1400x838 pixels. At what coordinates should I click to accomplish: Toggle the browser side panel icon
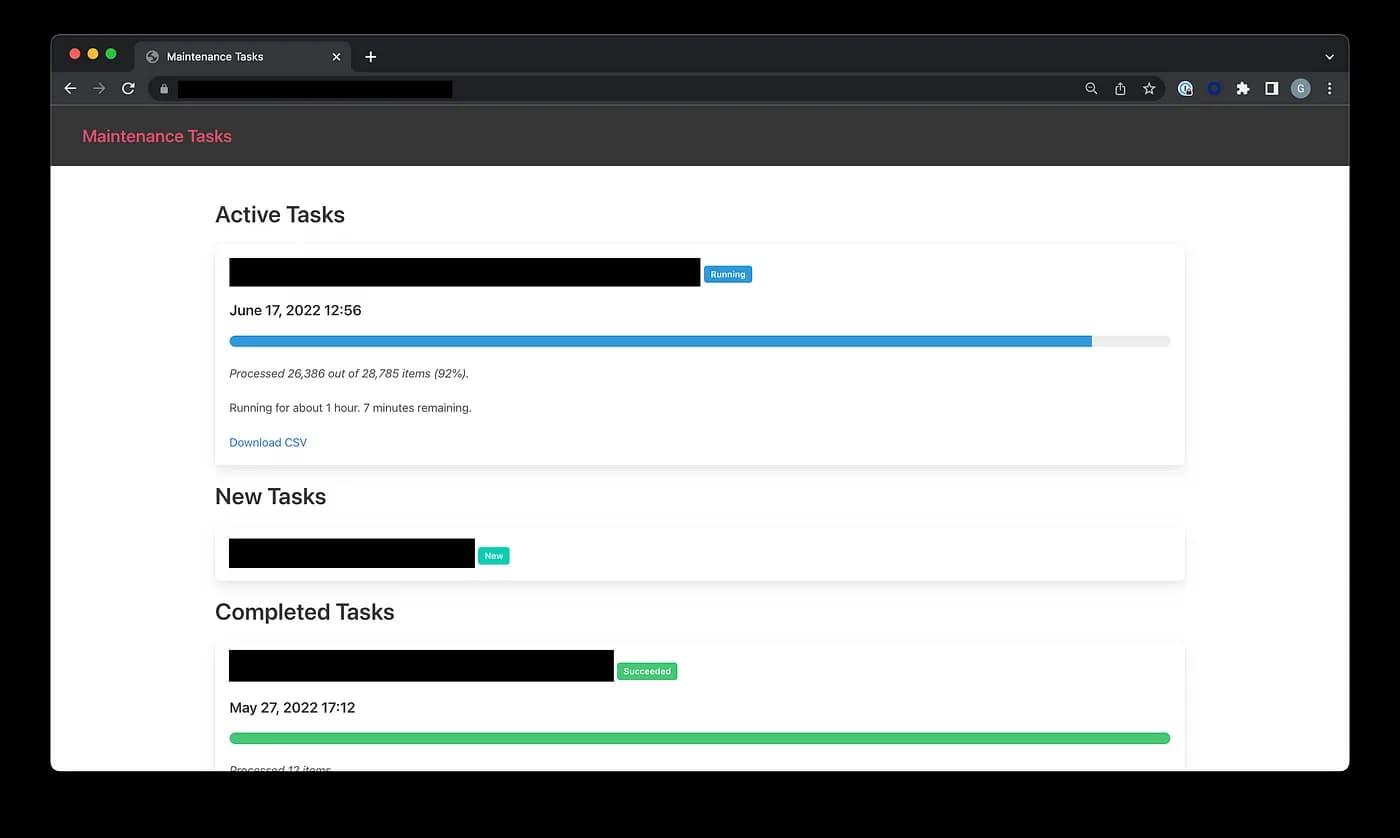(x=1271, y=88)
